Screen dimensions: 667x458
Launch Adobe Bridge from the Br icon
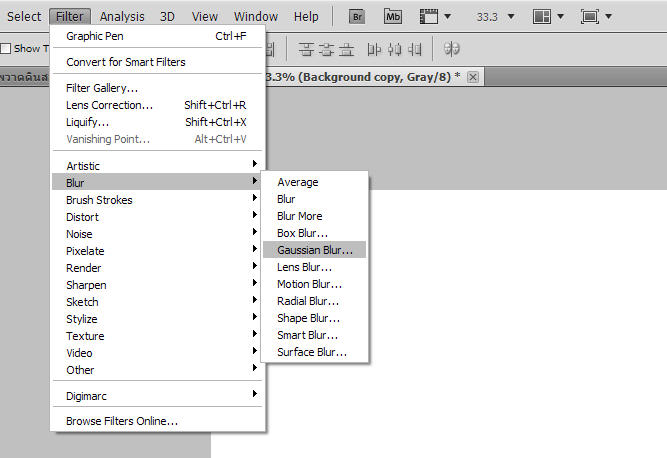pos(357,16)
